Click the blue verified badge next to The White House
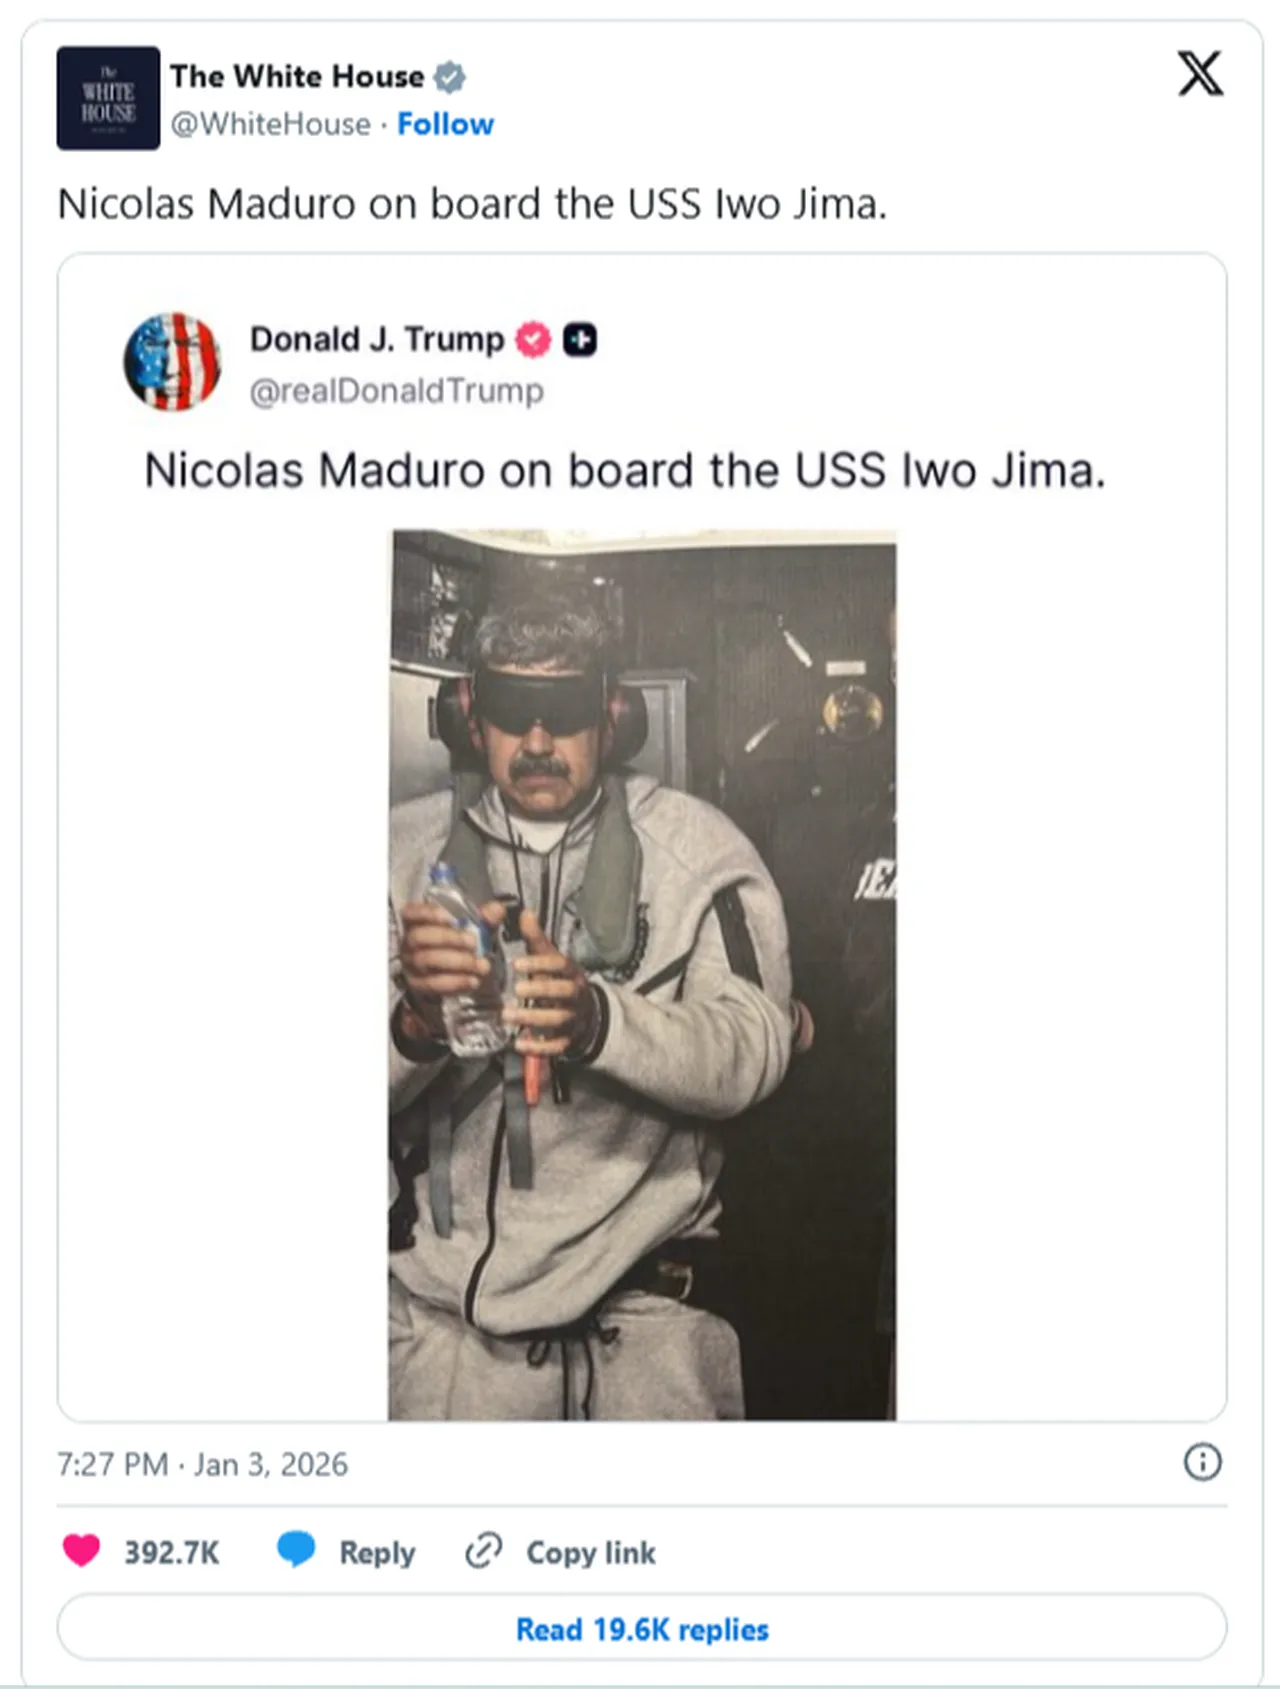Image resolution: width=1280 pixels, height=1689 pixels. point(450,77)
